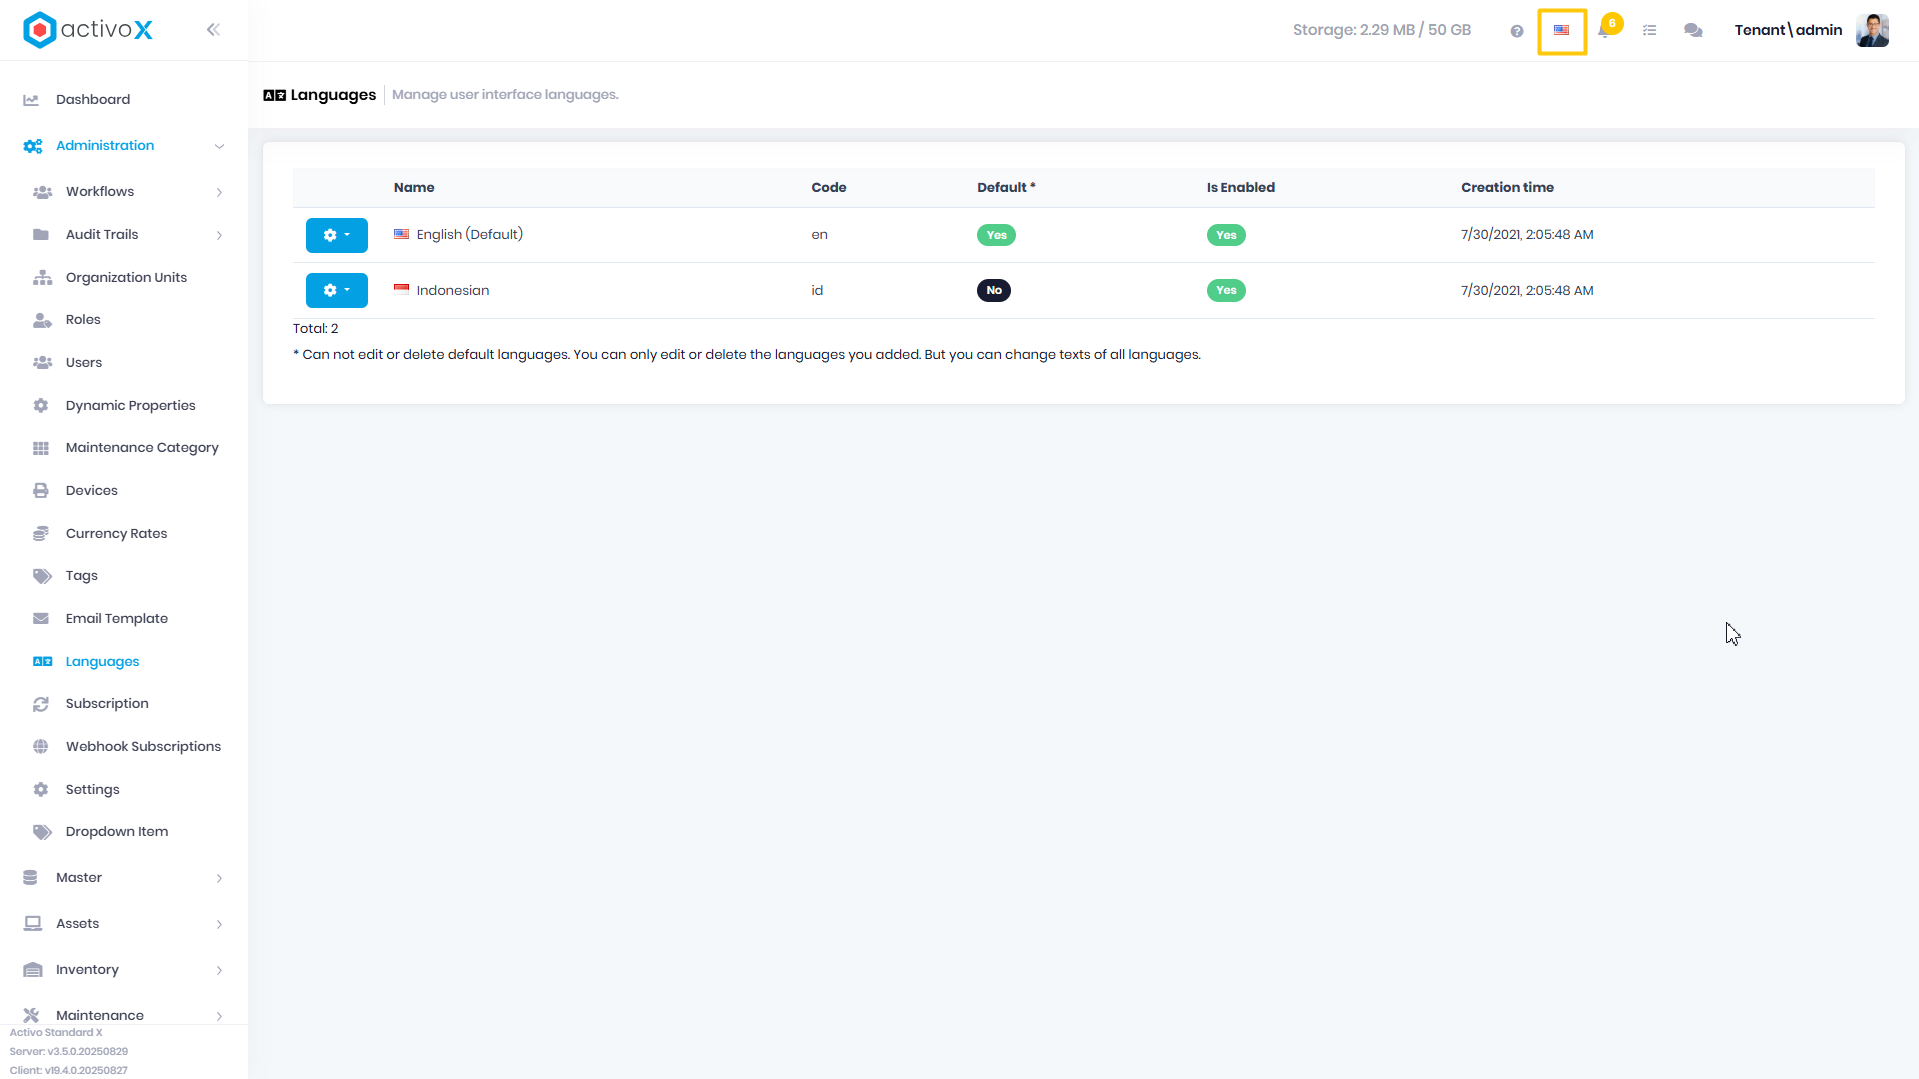Click the Subscription refresh icon
The height and width of the screenshot is (1079, 1919).
point(41,704)
